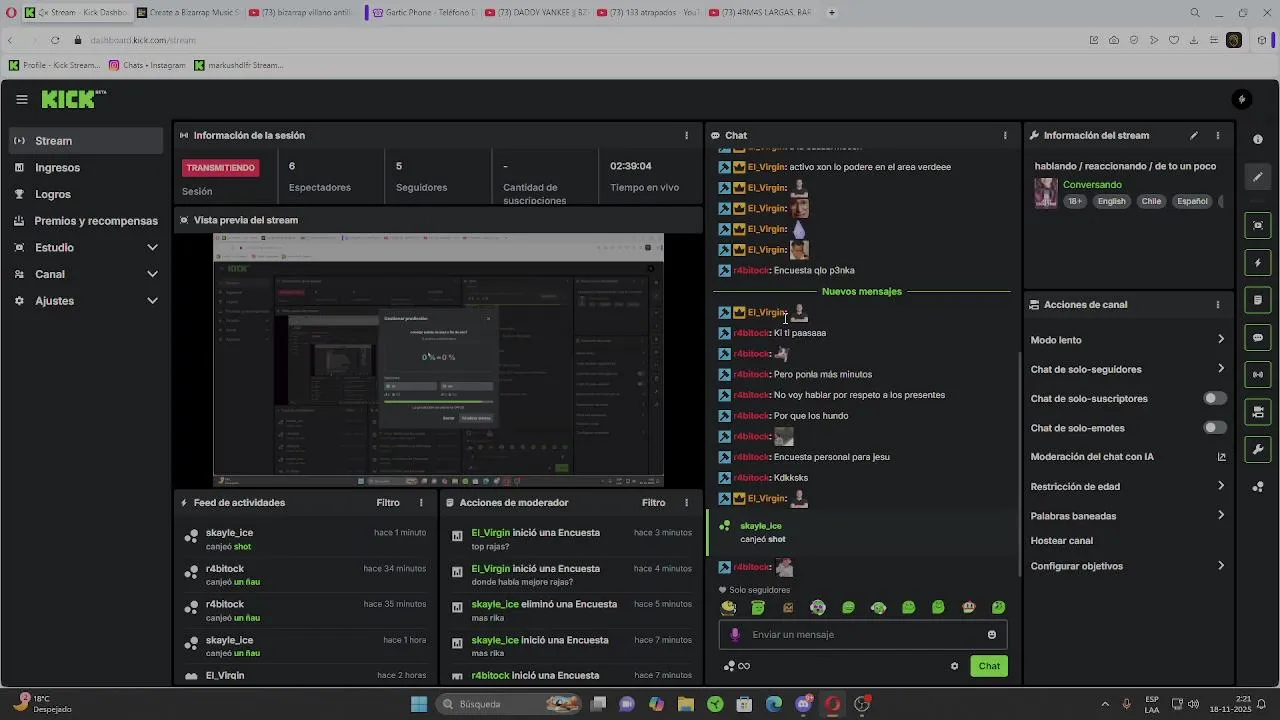Image resolution: width=1280 pixels, height=720 pixels.
Task: Open Chat de solo-seguidores options
Action: coord(1128,369)
